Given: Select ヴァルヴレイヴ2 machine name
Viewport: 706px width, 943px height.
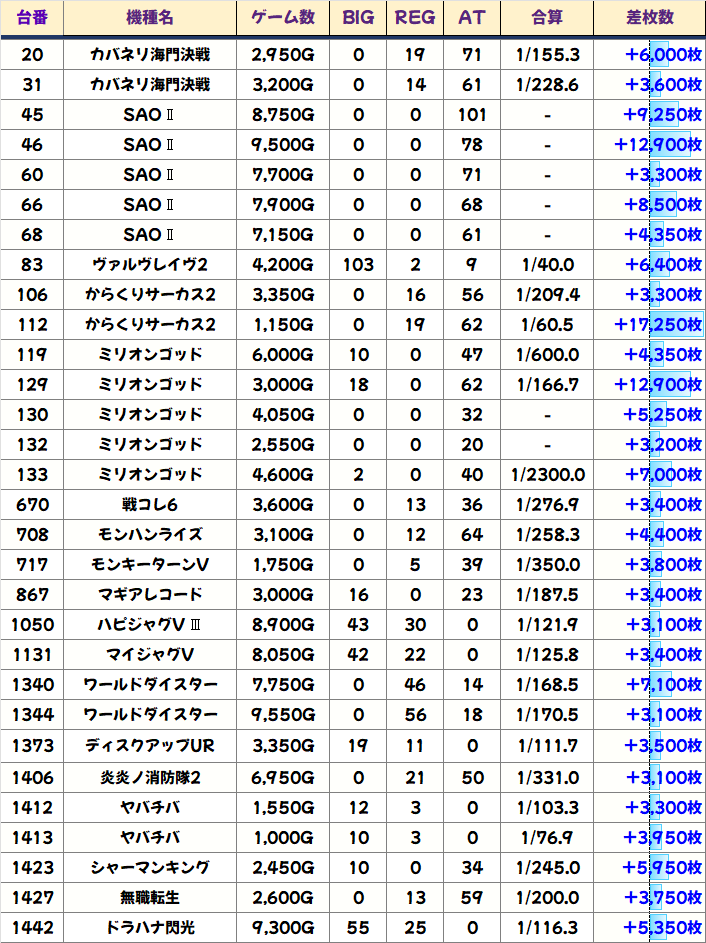Looking at the screenshot, I should tap(150, 265).
